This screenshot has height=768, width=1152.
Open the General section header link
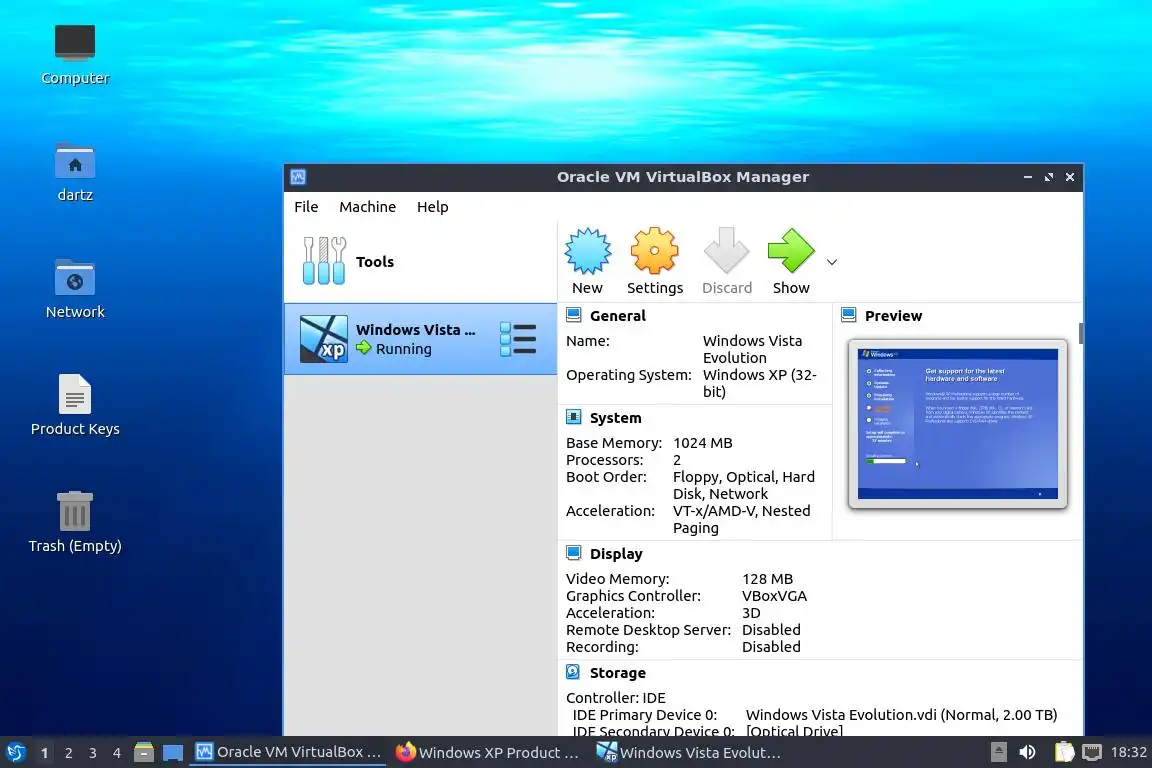(617, 316)
